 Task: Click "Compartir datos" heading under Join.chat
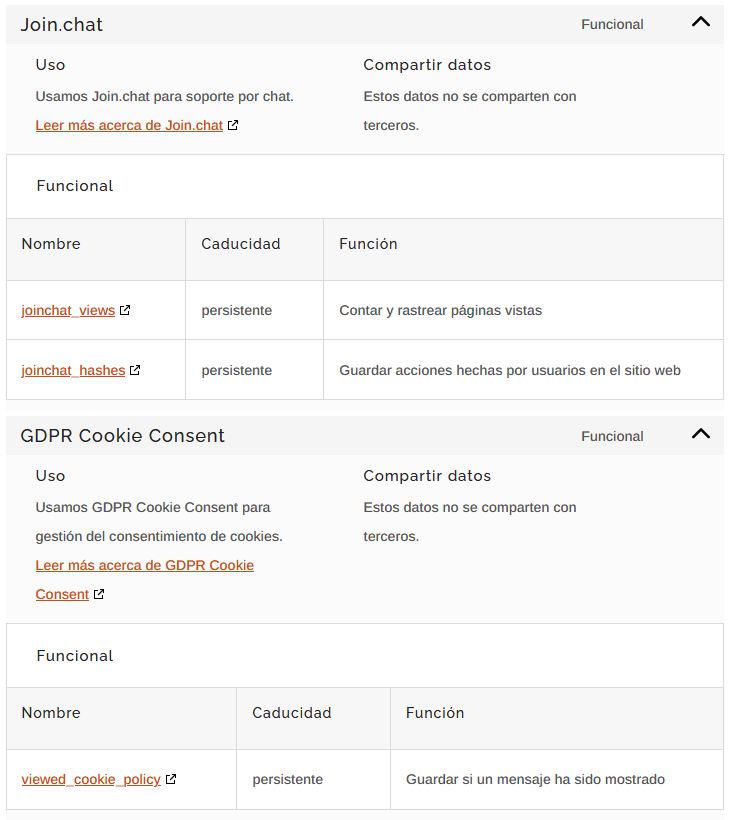pyautogui.click(x=427, y=65)
